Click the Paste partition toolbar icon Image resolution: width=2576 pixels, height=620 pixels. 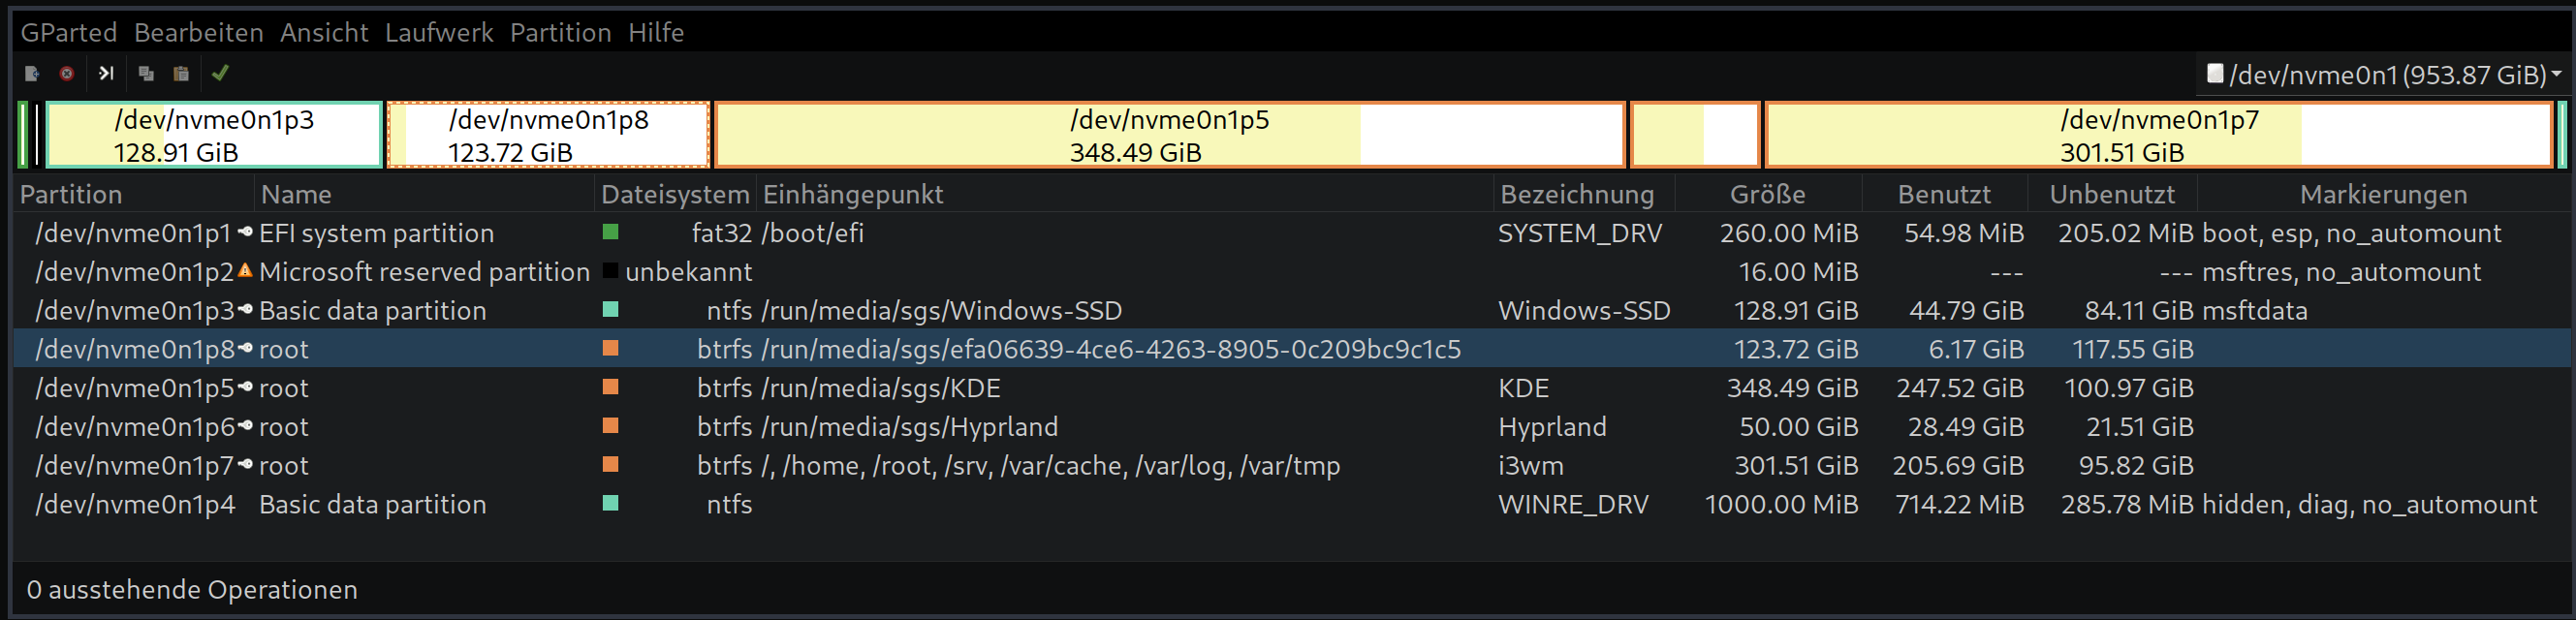pos(181,74)
